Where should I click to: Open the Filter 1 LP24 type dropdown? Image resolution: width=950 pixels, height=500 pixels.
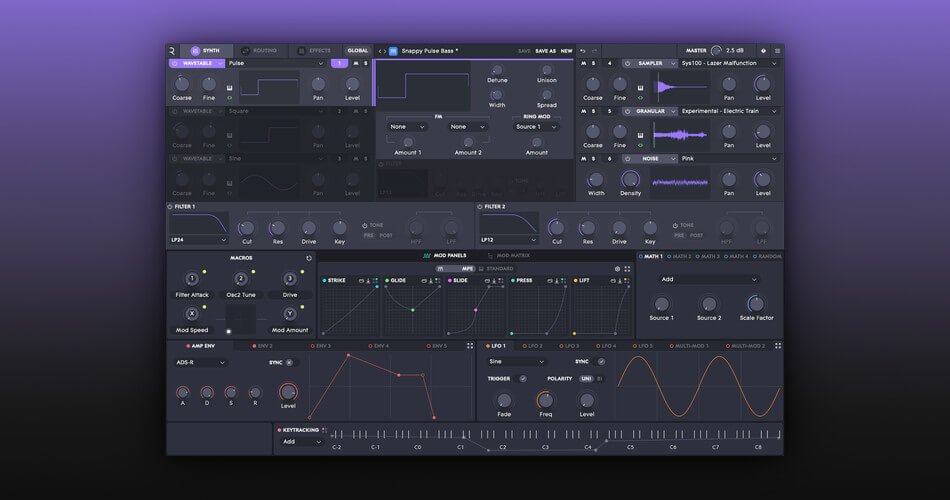point(200,240)
